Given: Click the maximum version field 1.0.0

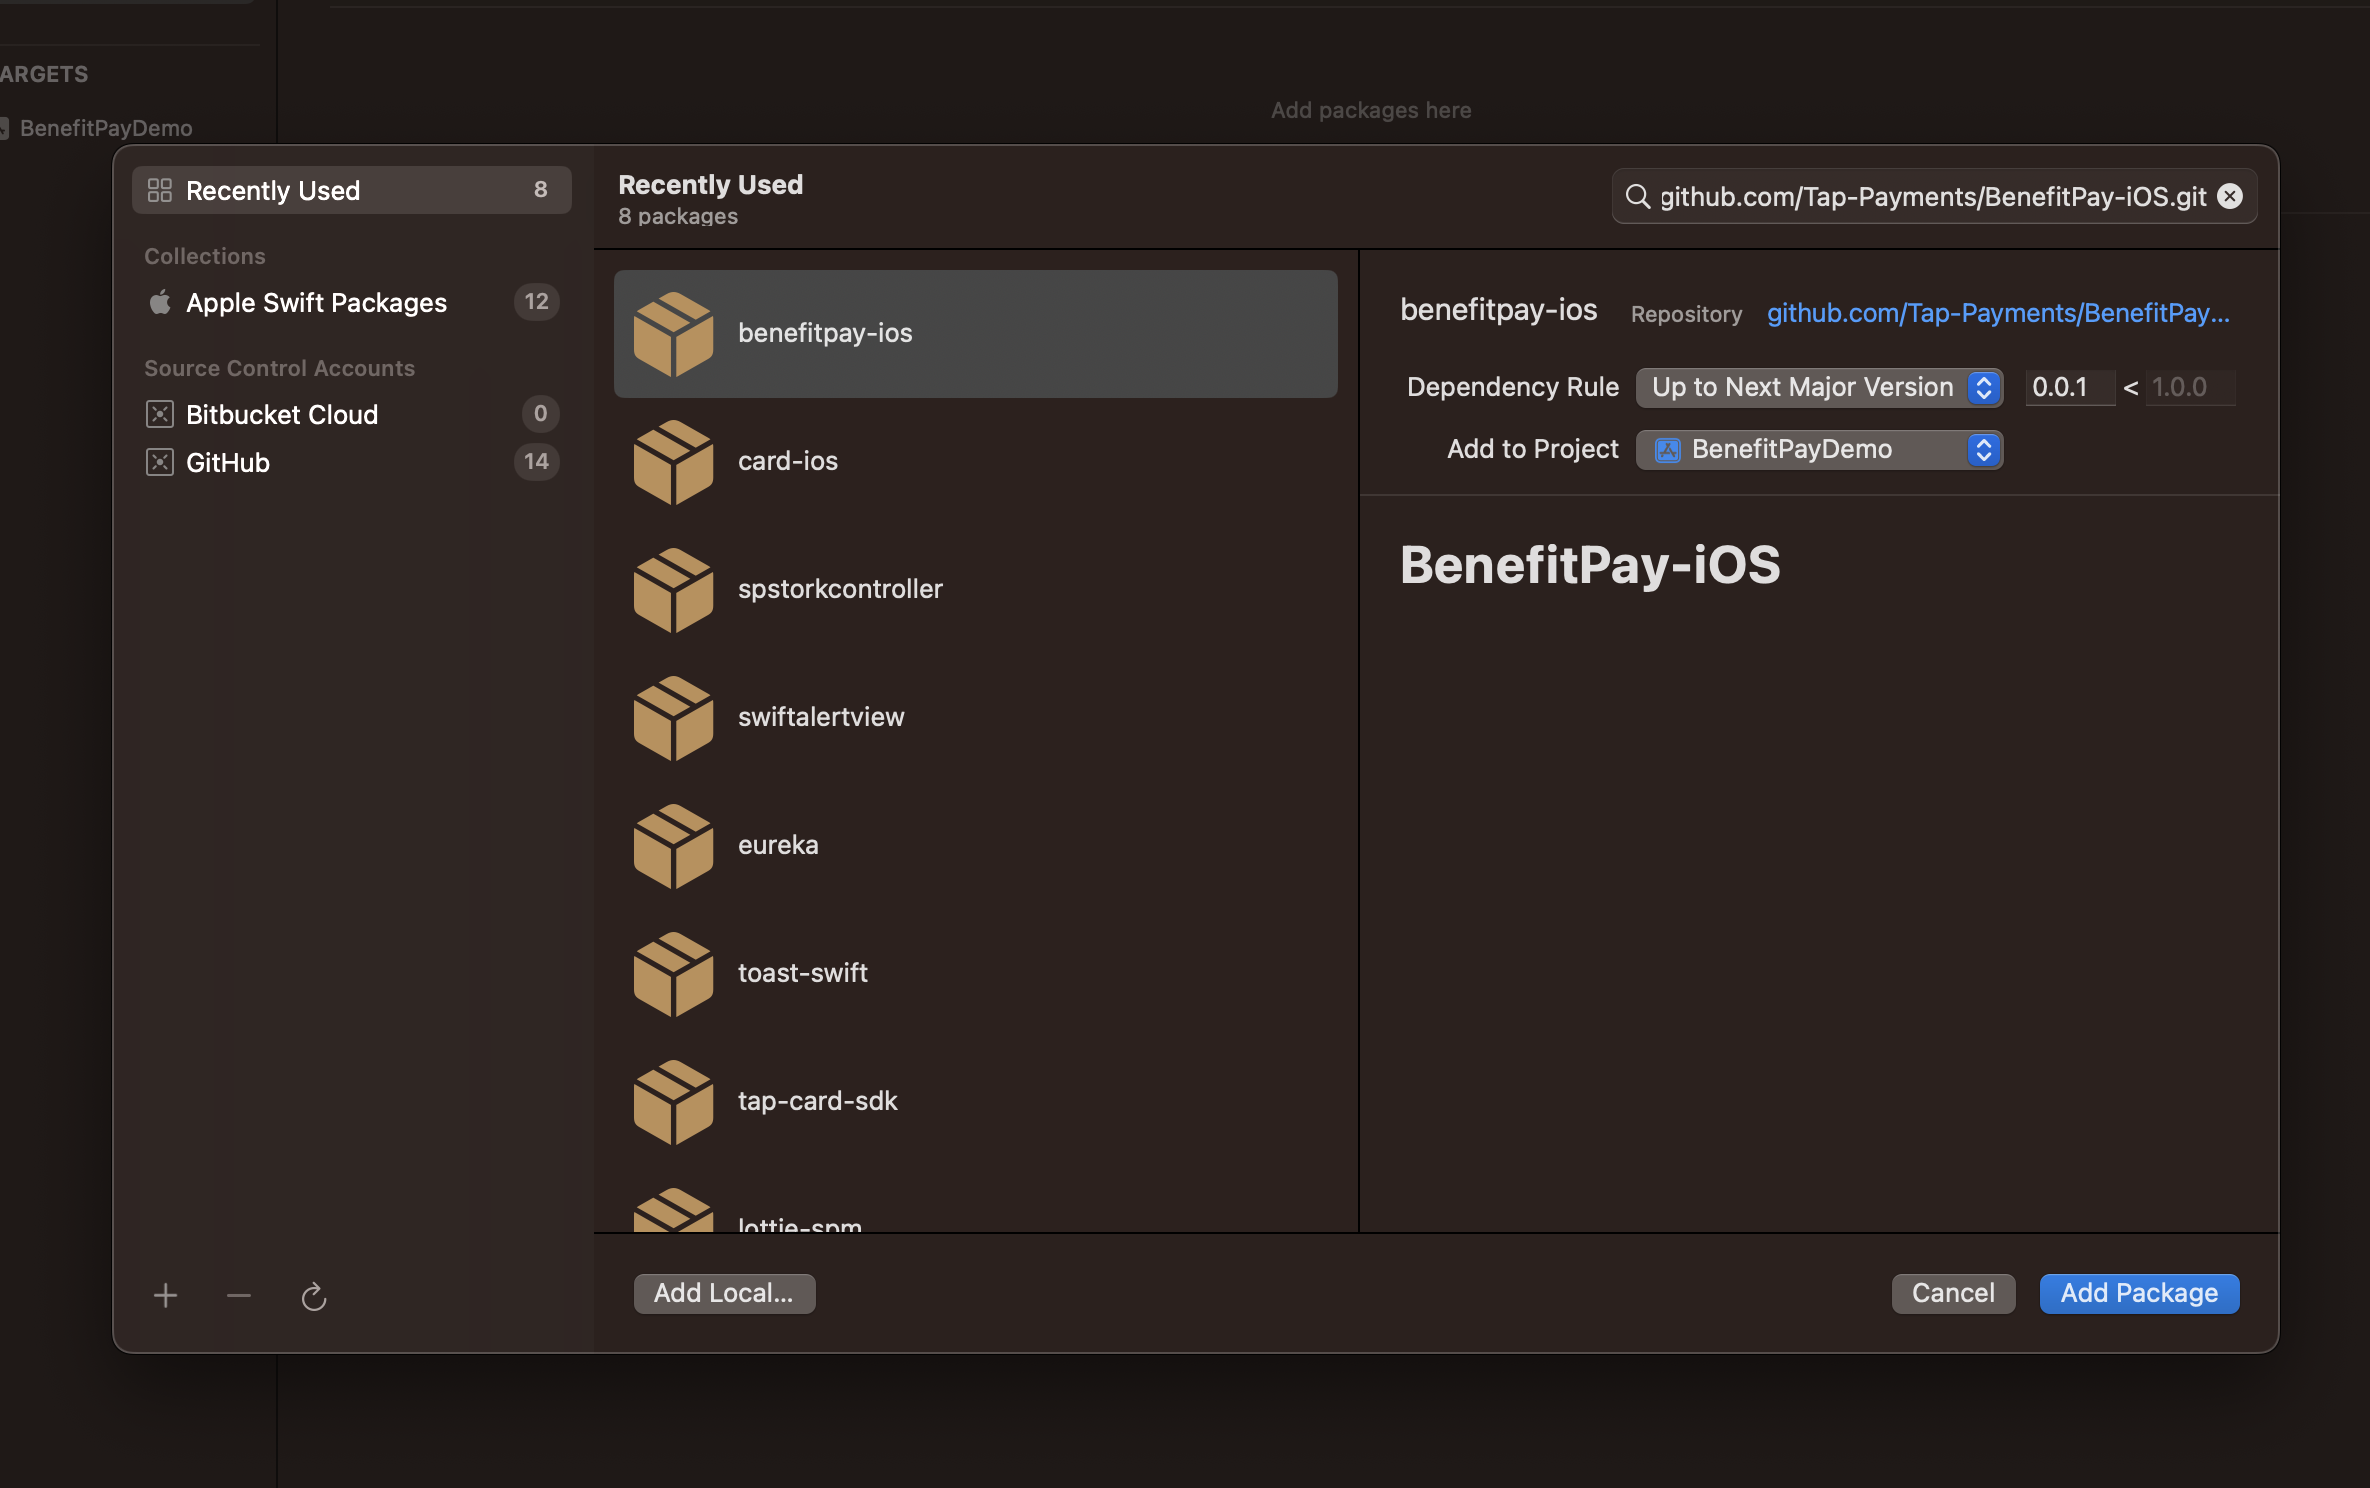Looking at the screenshot, I should [x=2190, y=388].
